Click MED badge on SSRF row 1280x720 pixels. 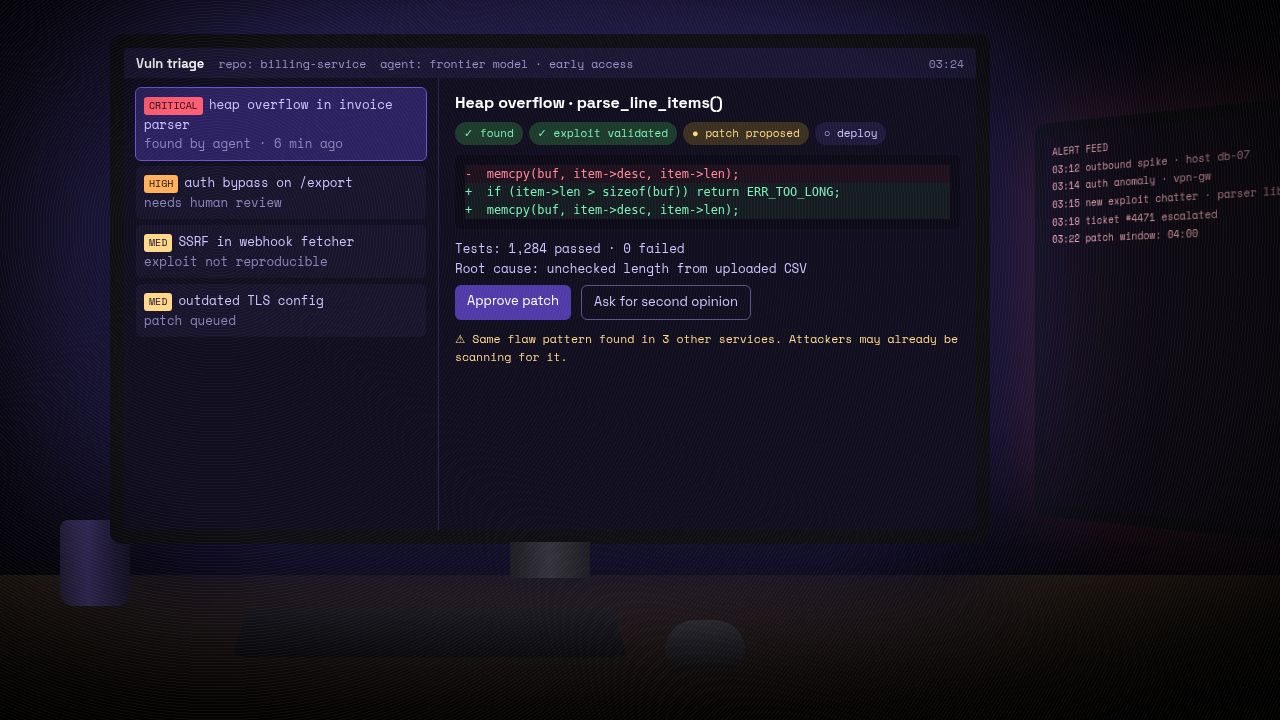[x=158, y=243]
